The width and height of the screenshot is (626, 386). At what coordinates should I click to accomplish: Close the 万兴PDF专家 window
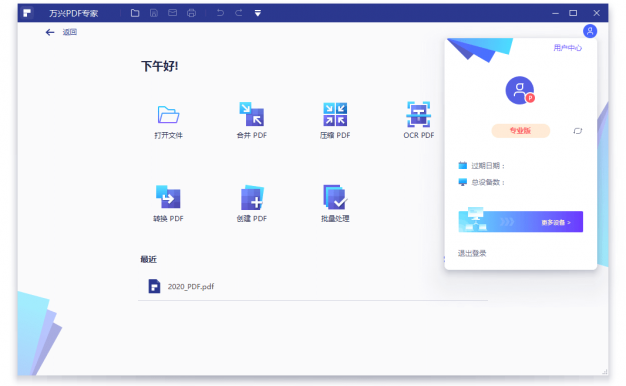pyautogui.click(x=596, y=13)
